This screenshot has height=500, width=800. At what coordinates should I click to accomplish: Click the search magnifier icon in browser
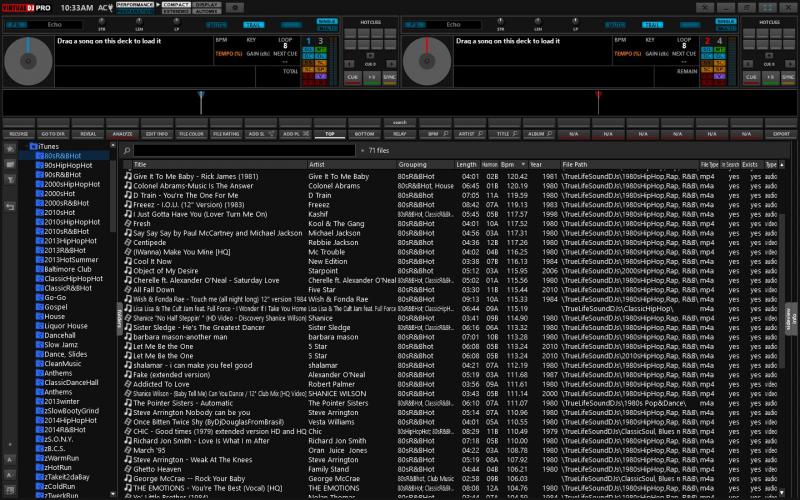[127, 151]
